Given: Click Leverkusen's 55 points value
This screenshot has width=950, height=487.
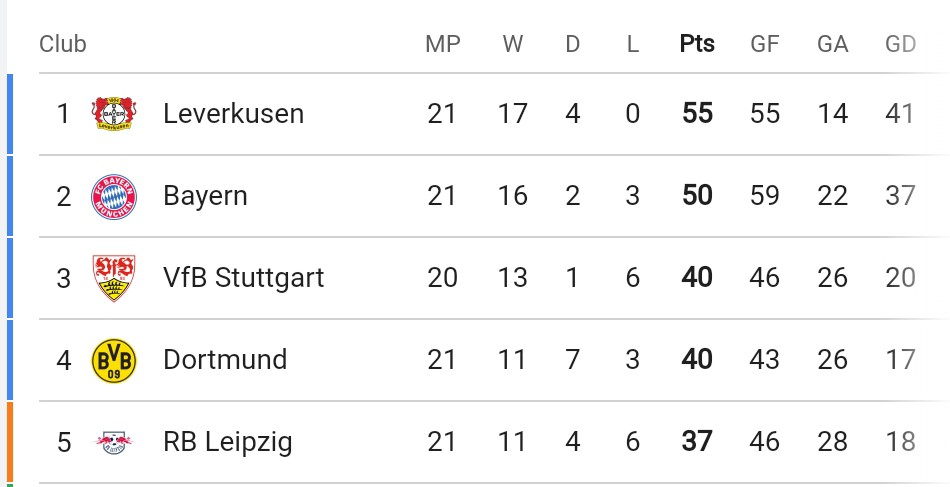Looking at the screenshot, I should (697, 114).
